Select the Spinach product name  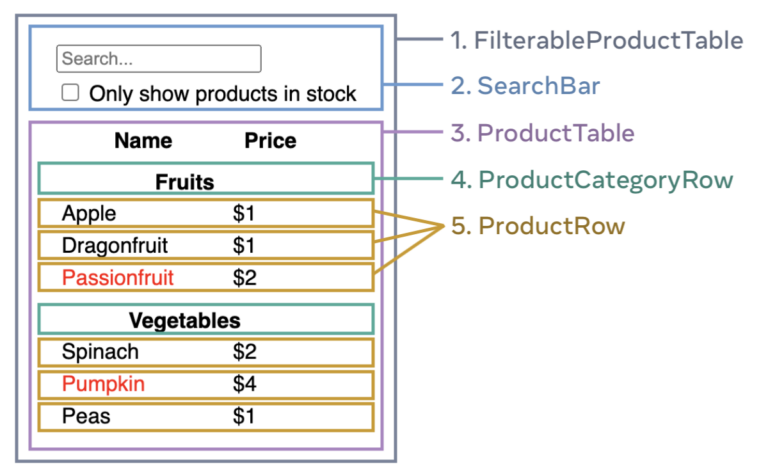[100, 352]
